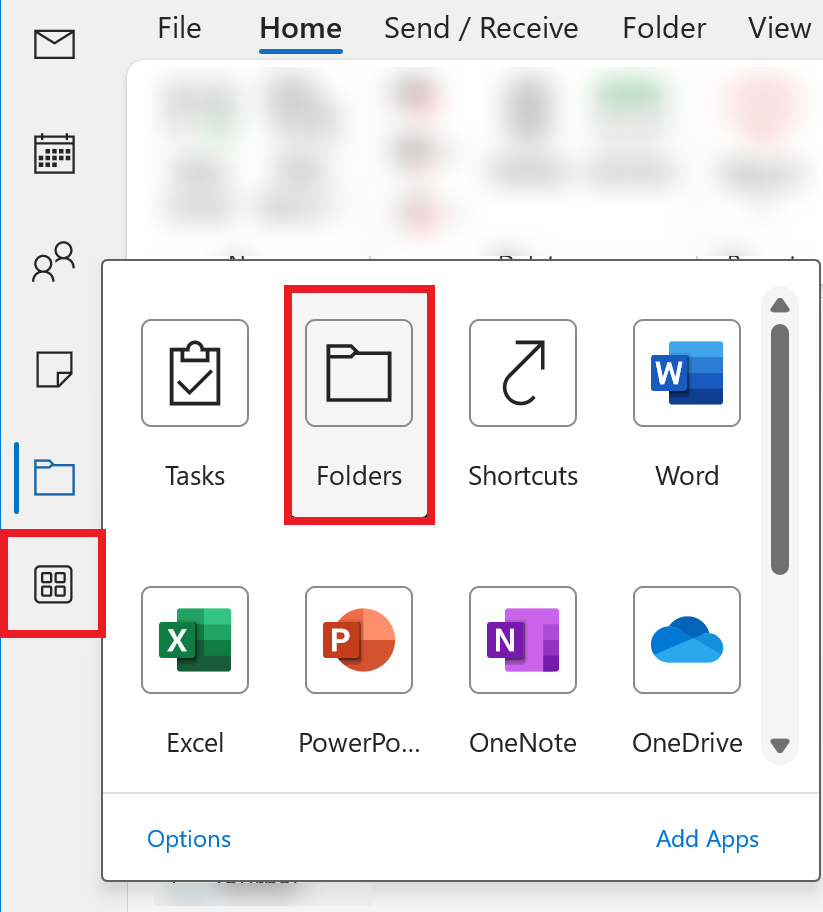Screen dimensions: 823x912
Task: Open the Notes icon in sidebar
Action: [x=54, y=369]
